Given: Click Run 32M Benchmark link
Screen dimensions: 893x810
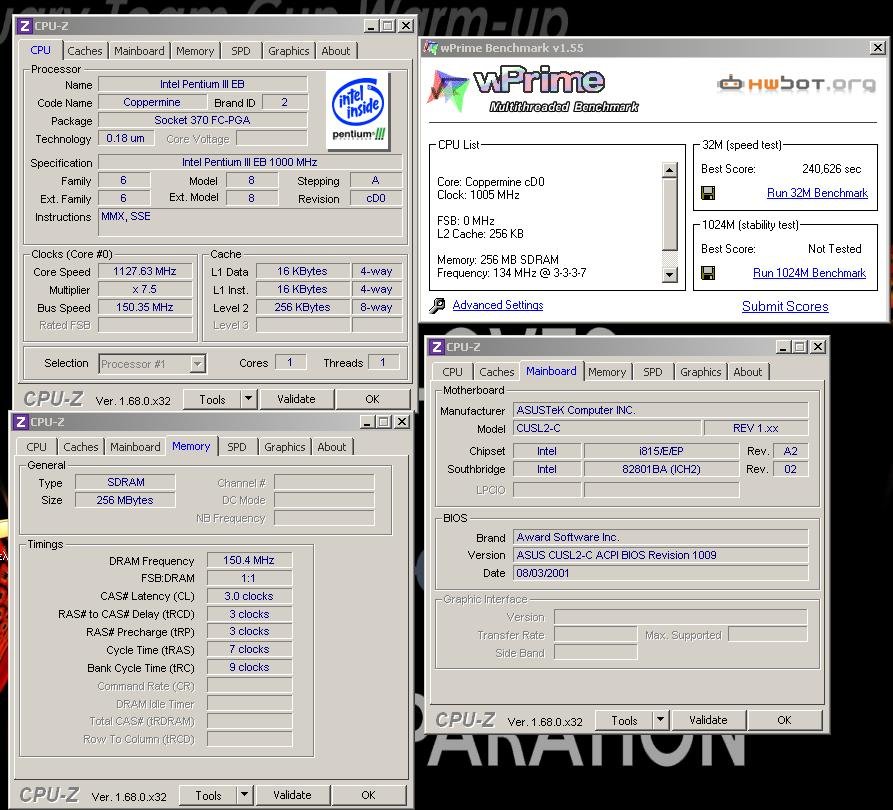Looking at the screenshot, I should (x=817, y=193).
